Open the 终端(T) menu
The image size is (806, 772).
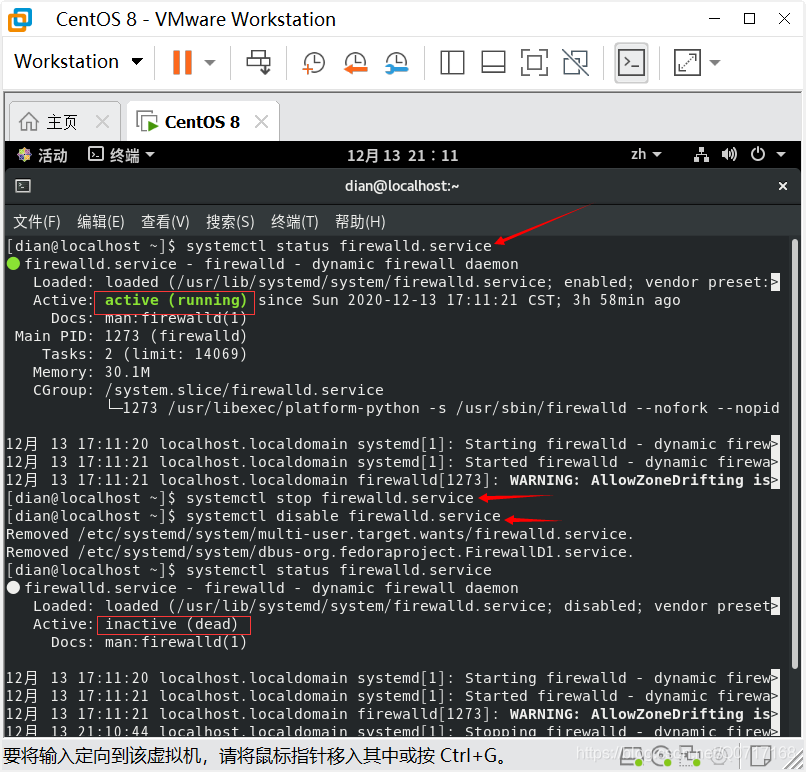point(295,222)
